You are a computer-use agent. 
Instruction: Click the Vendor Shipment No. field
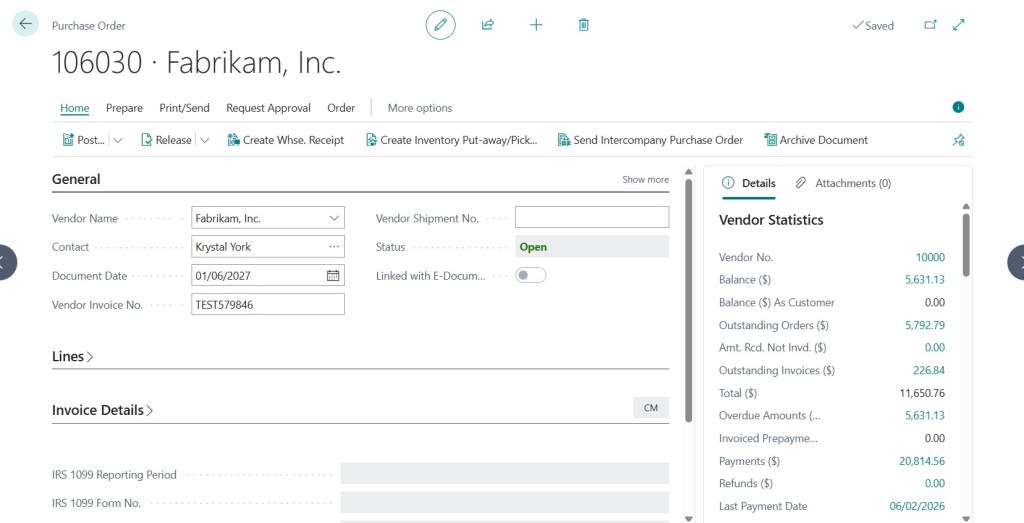click(592, 217)
